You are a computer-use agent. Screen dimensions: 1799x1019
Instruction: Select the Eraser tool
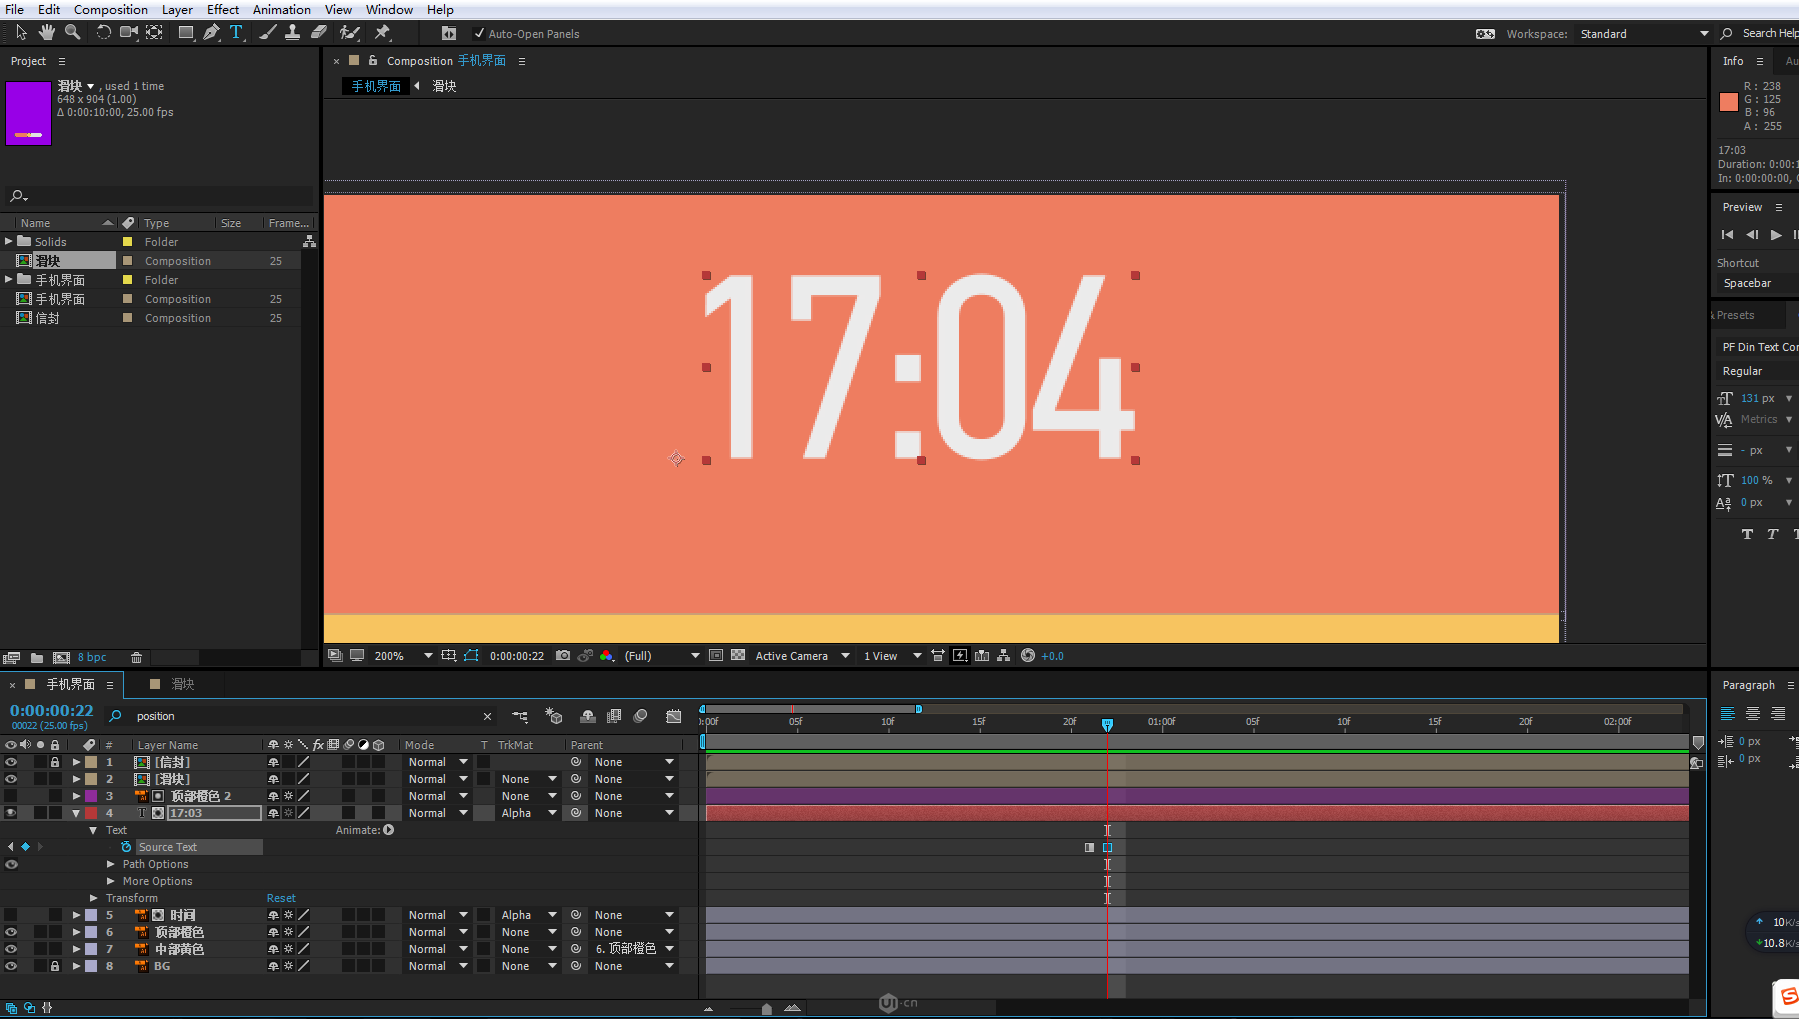coord(319,32)
